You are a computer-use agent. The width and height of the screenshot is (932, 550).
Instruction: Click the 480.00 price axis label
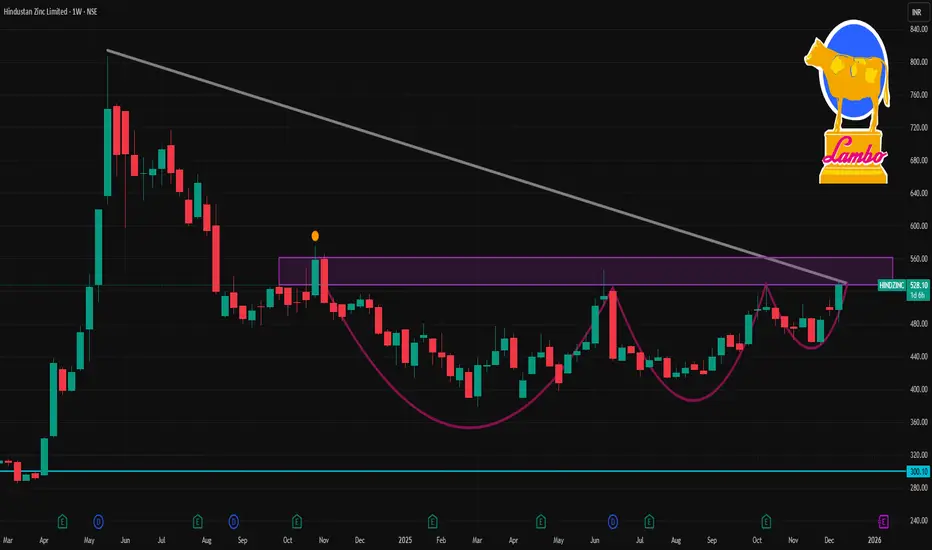click(x=918, y=324)
